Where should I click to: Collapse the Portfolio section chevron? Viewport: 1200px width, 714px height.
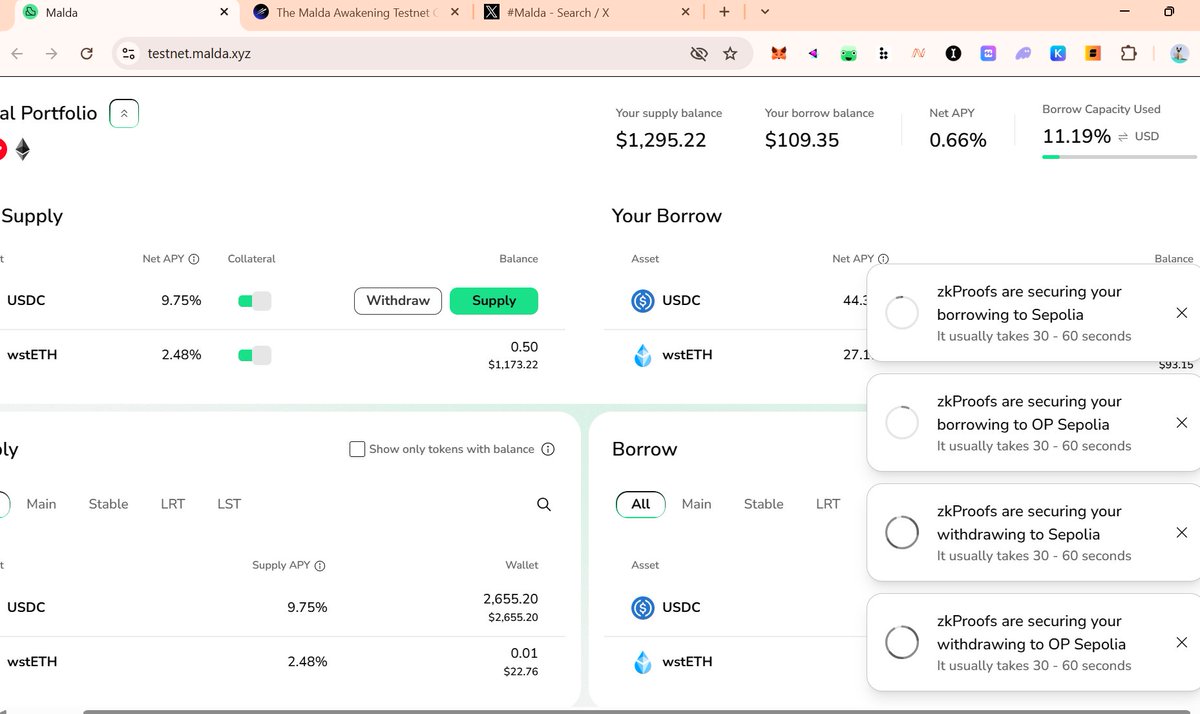[124, 113]
